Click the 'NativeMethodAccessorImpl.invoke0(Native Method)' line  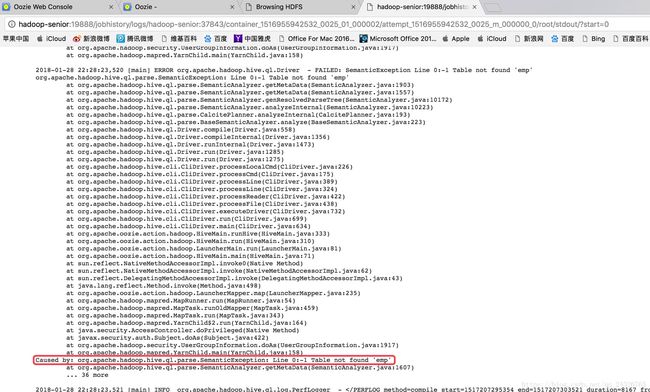pos(185,264)
